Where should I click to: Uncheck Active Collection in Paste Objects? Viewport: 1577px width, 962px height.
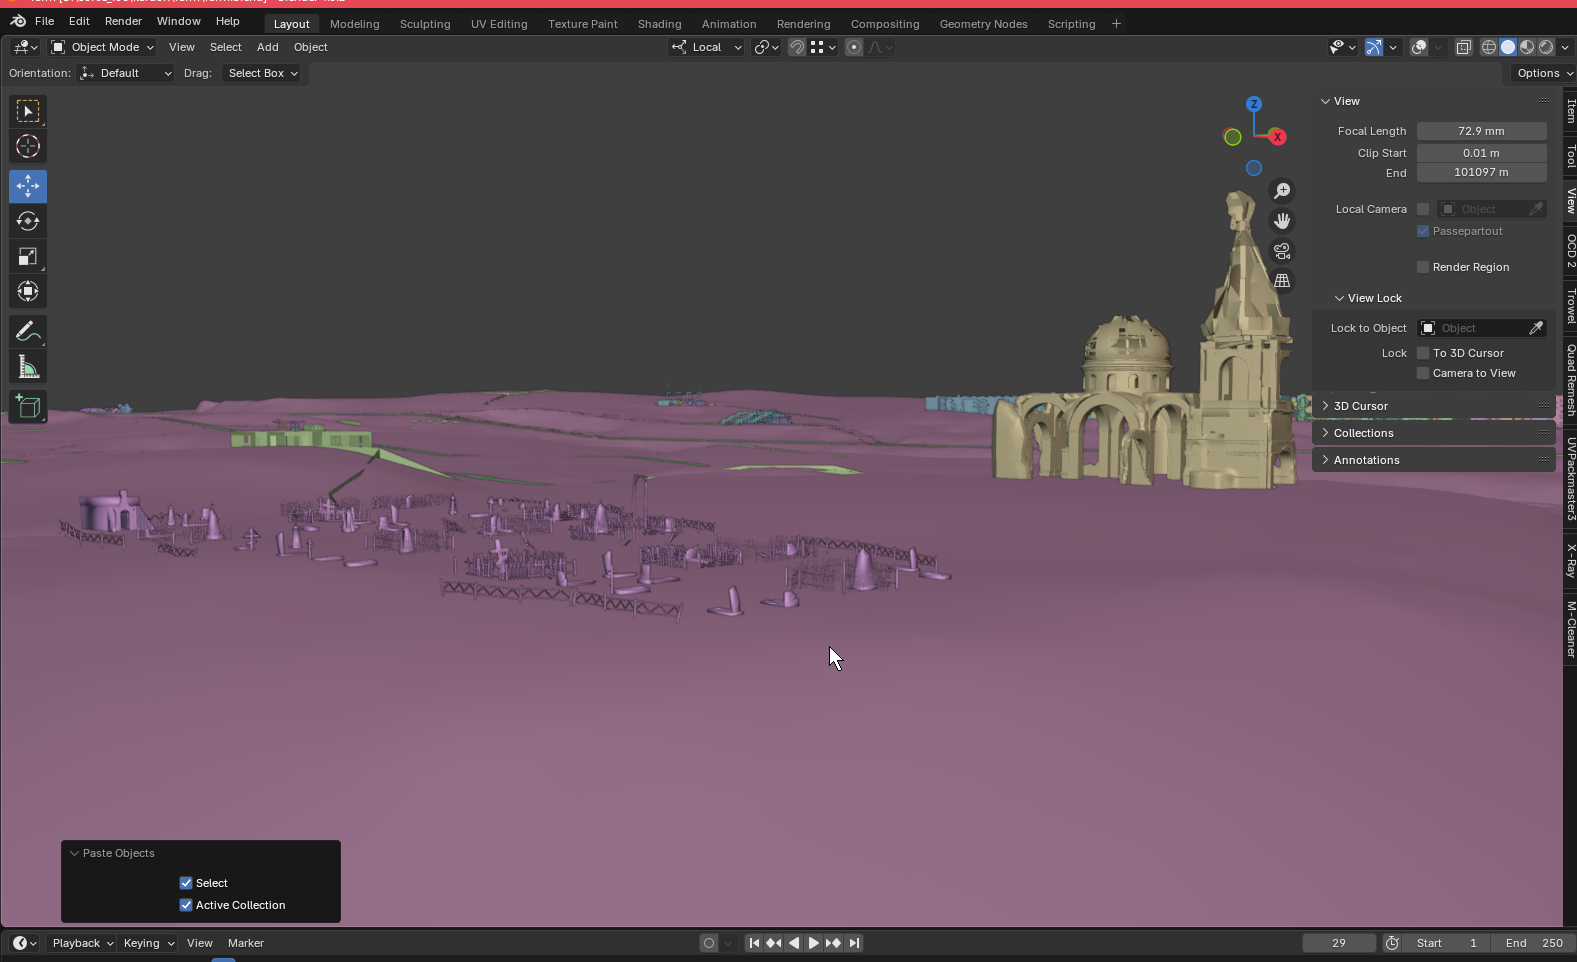click(186, 905)
